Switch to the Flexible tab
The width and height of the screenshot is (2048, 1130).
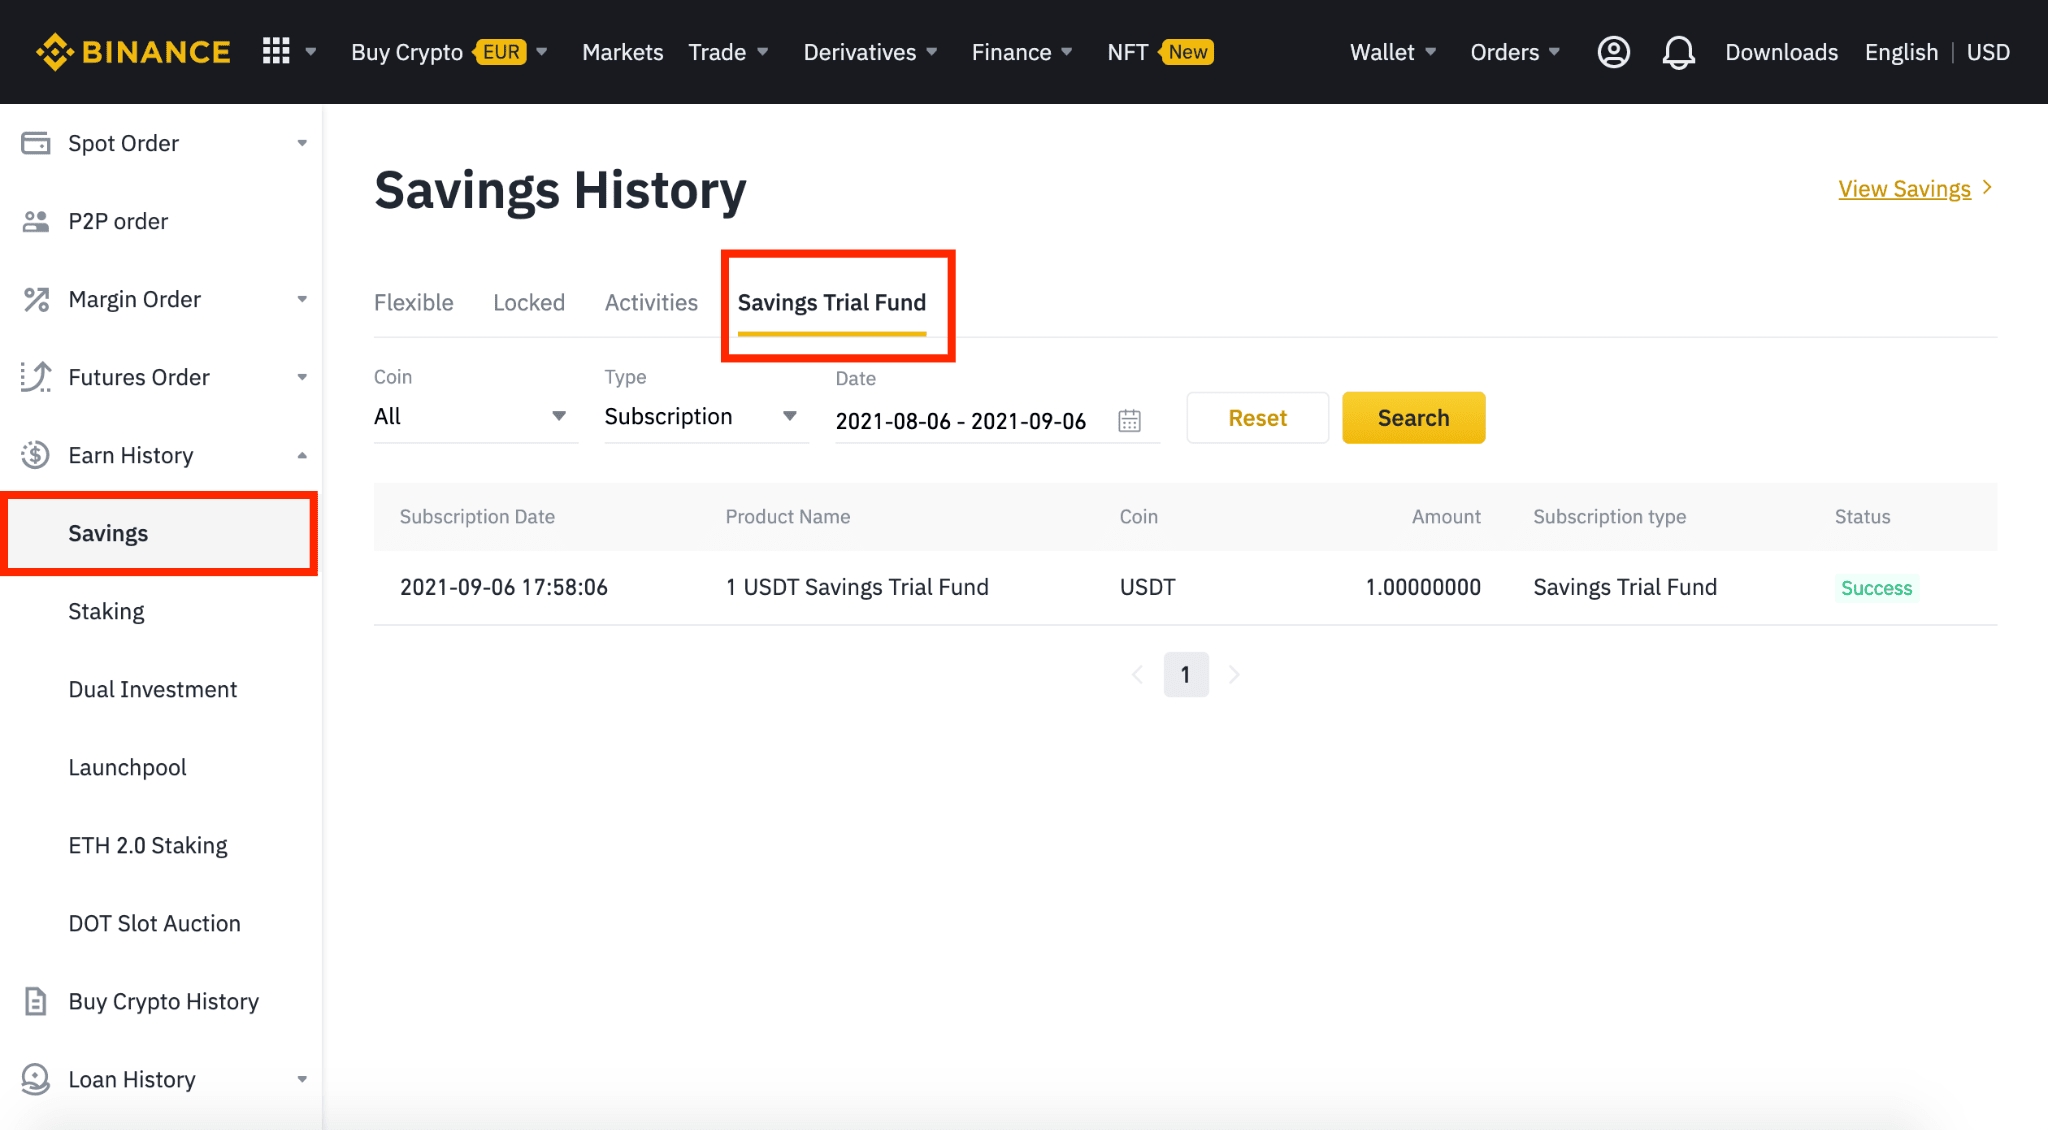pyautogui.click(x=413, y=302)
